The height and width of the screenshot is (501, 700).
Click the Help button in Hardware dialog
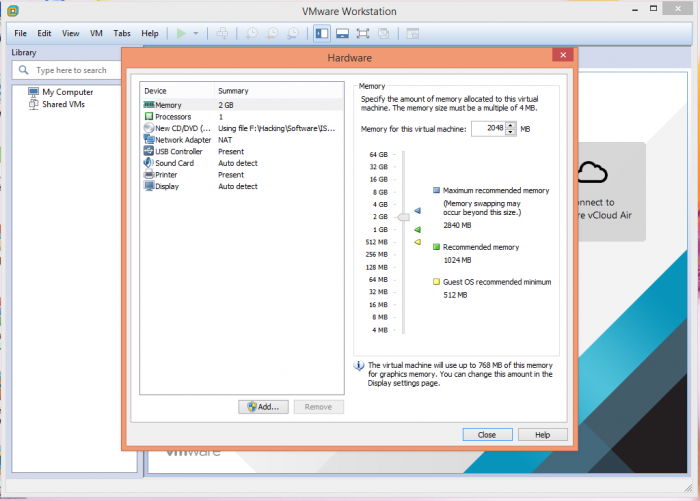click(x=543, y=434)
